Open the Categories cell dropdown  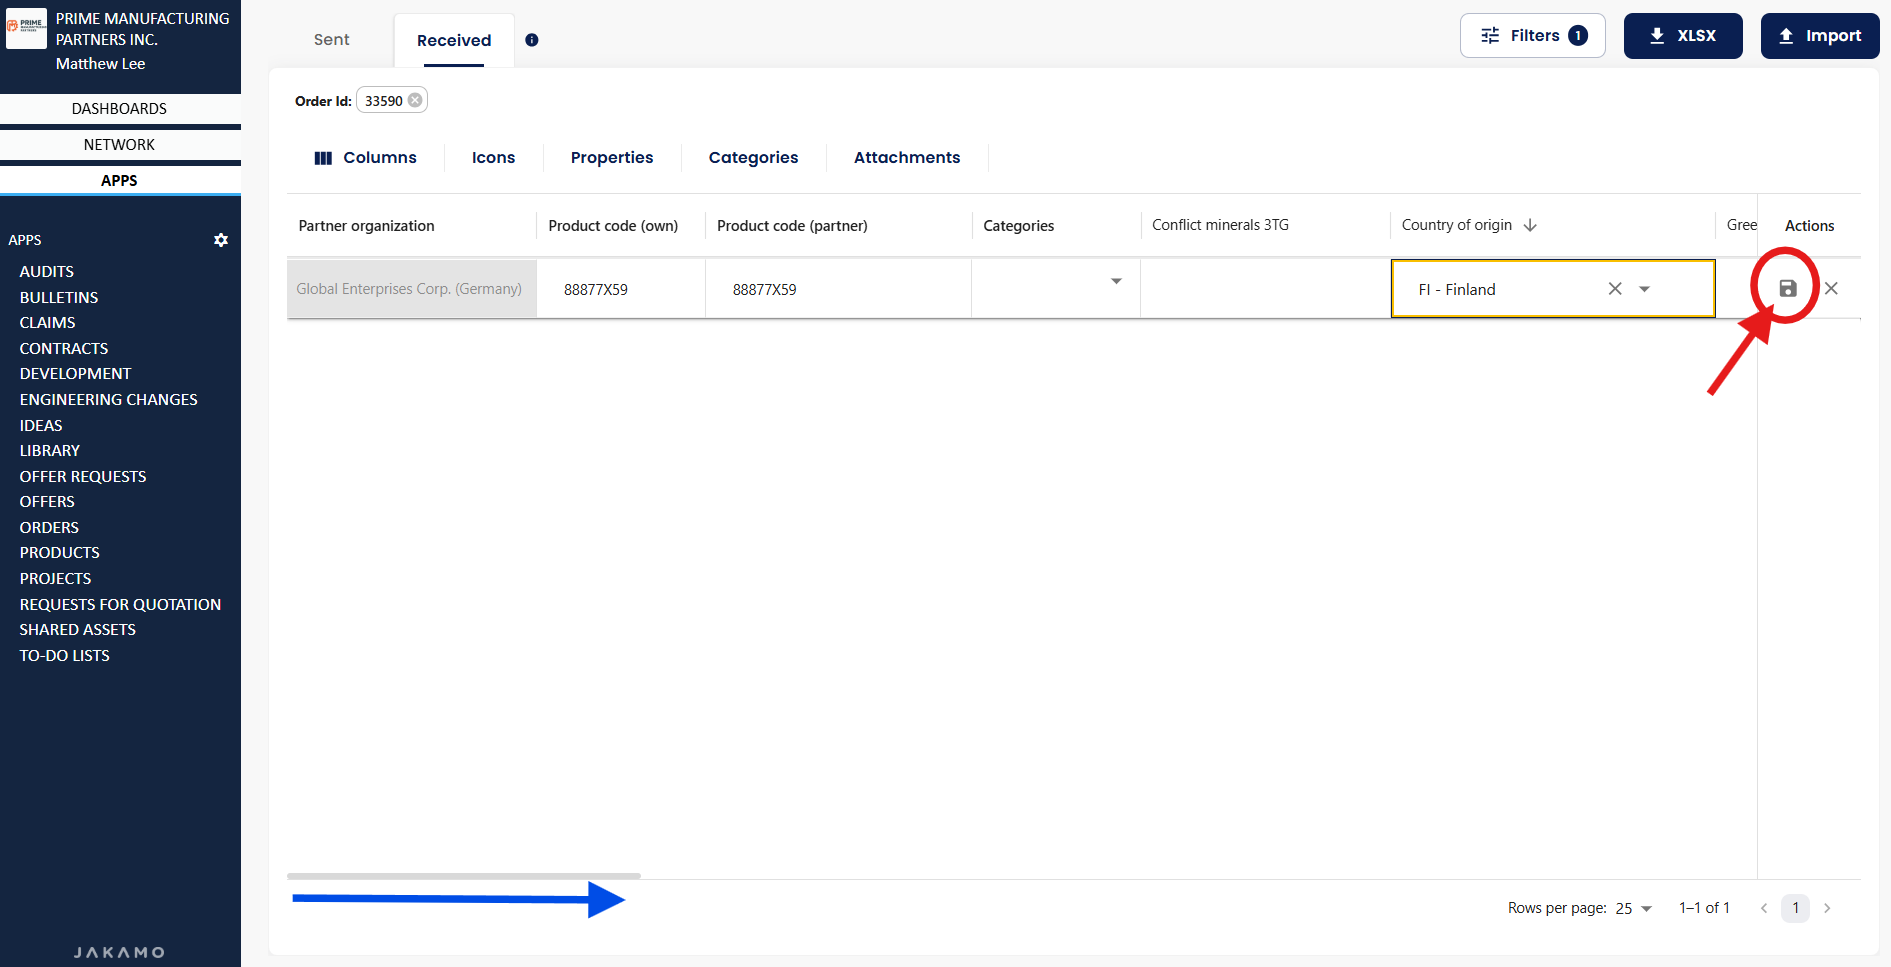1116,282
